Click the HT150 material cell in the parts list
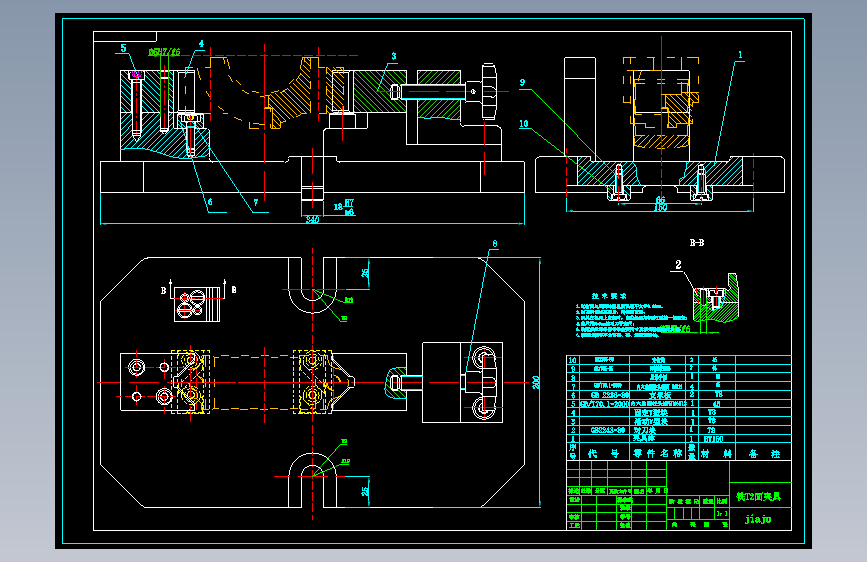The image size is (867, 562). (713, 439)
